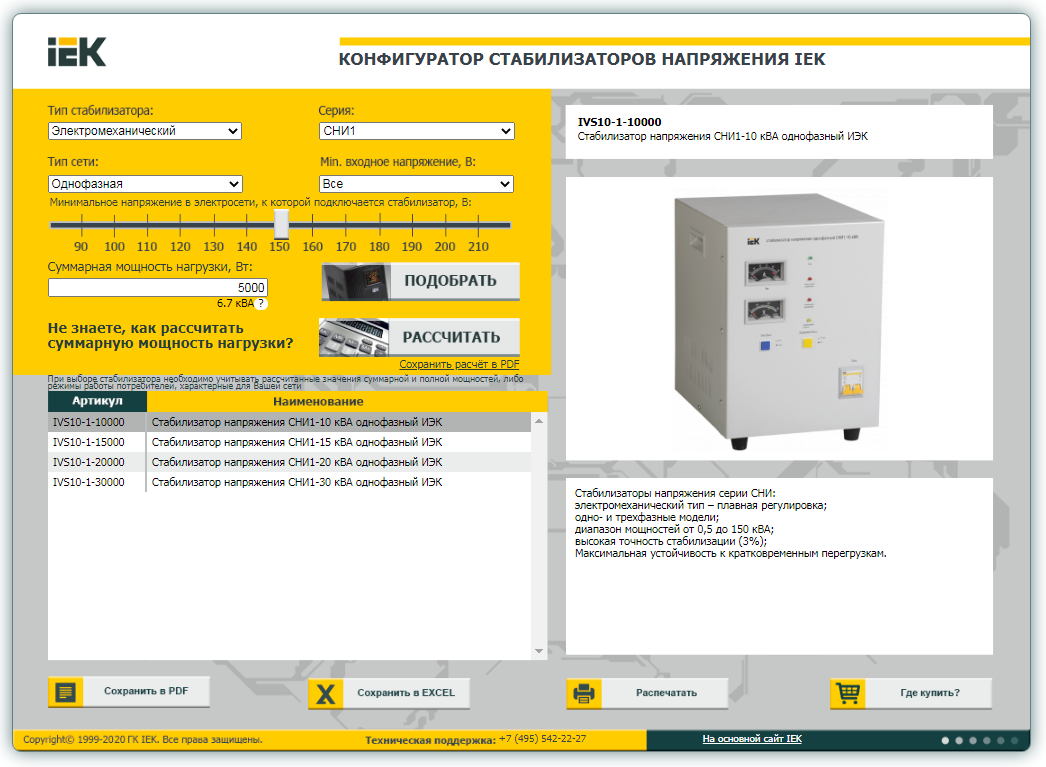The width and height of the screenshot is (1046, 767).
Task: Set the voltage slider to the 200 mark
Action: 445,225
